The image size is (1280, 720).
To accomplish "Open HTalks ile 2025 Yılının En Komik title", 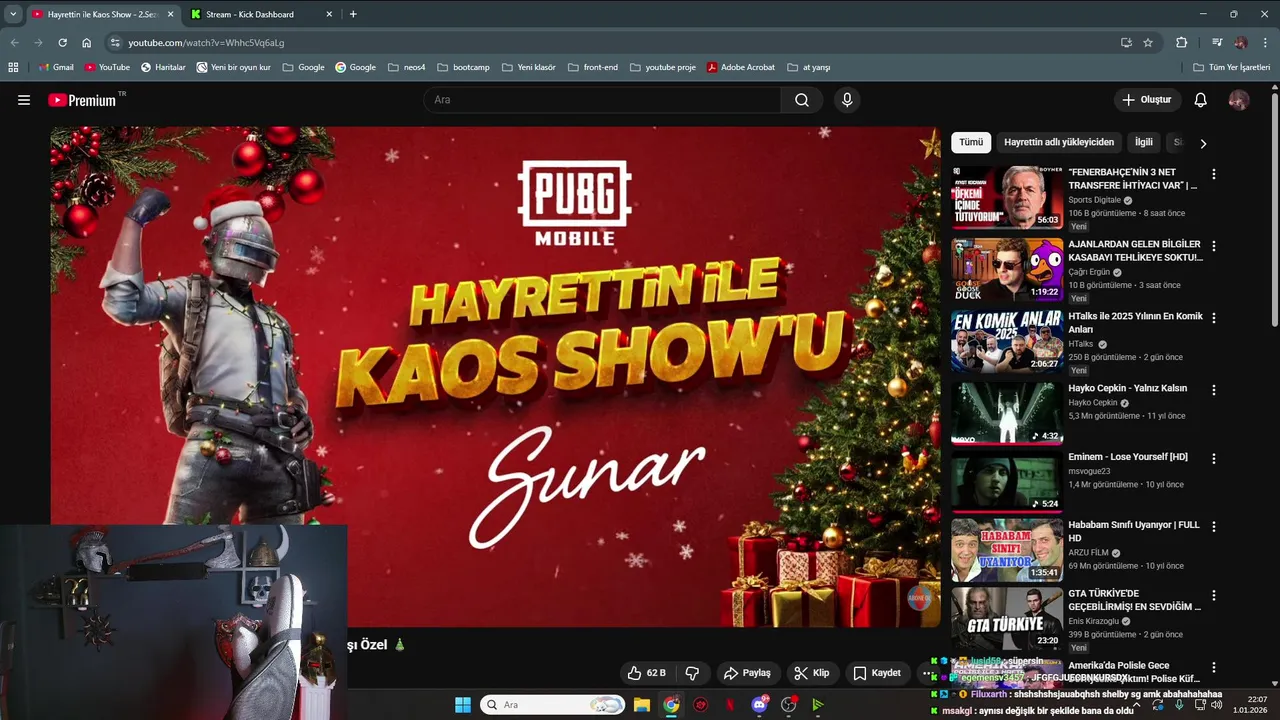I will coord(1135,322).
